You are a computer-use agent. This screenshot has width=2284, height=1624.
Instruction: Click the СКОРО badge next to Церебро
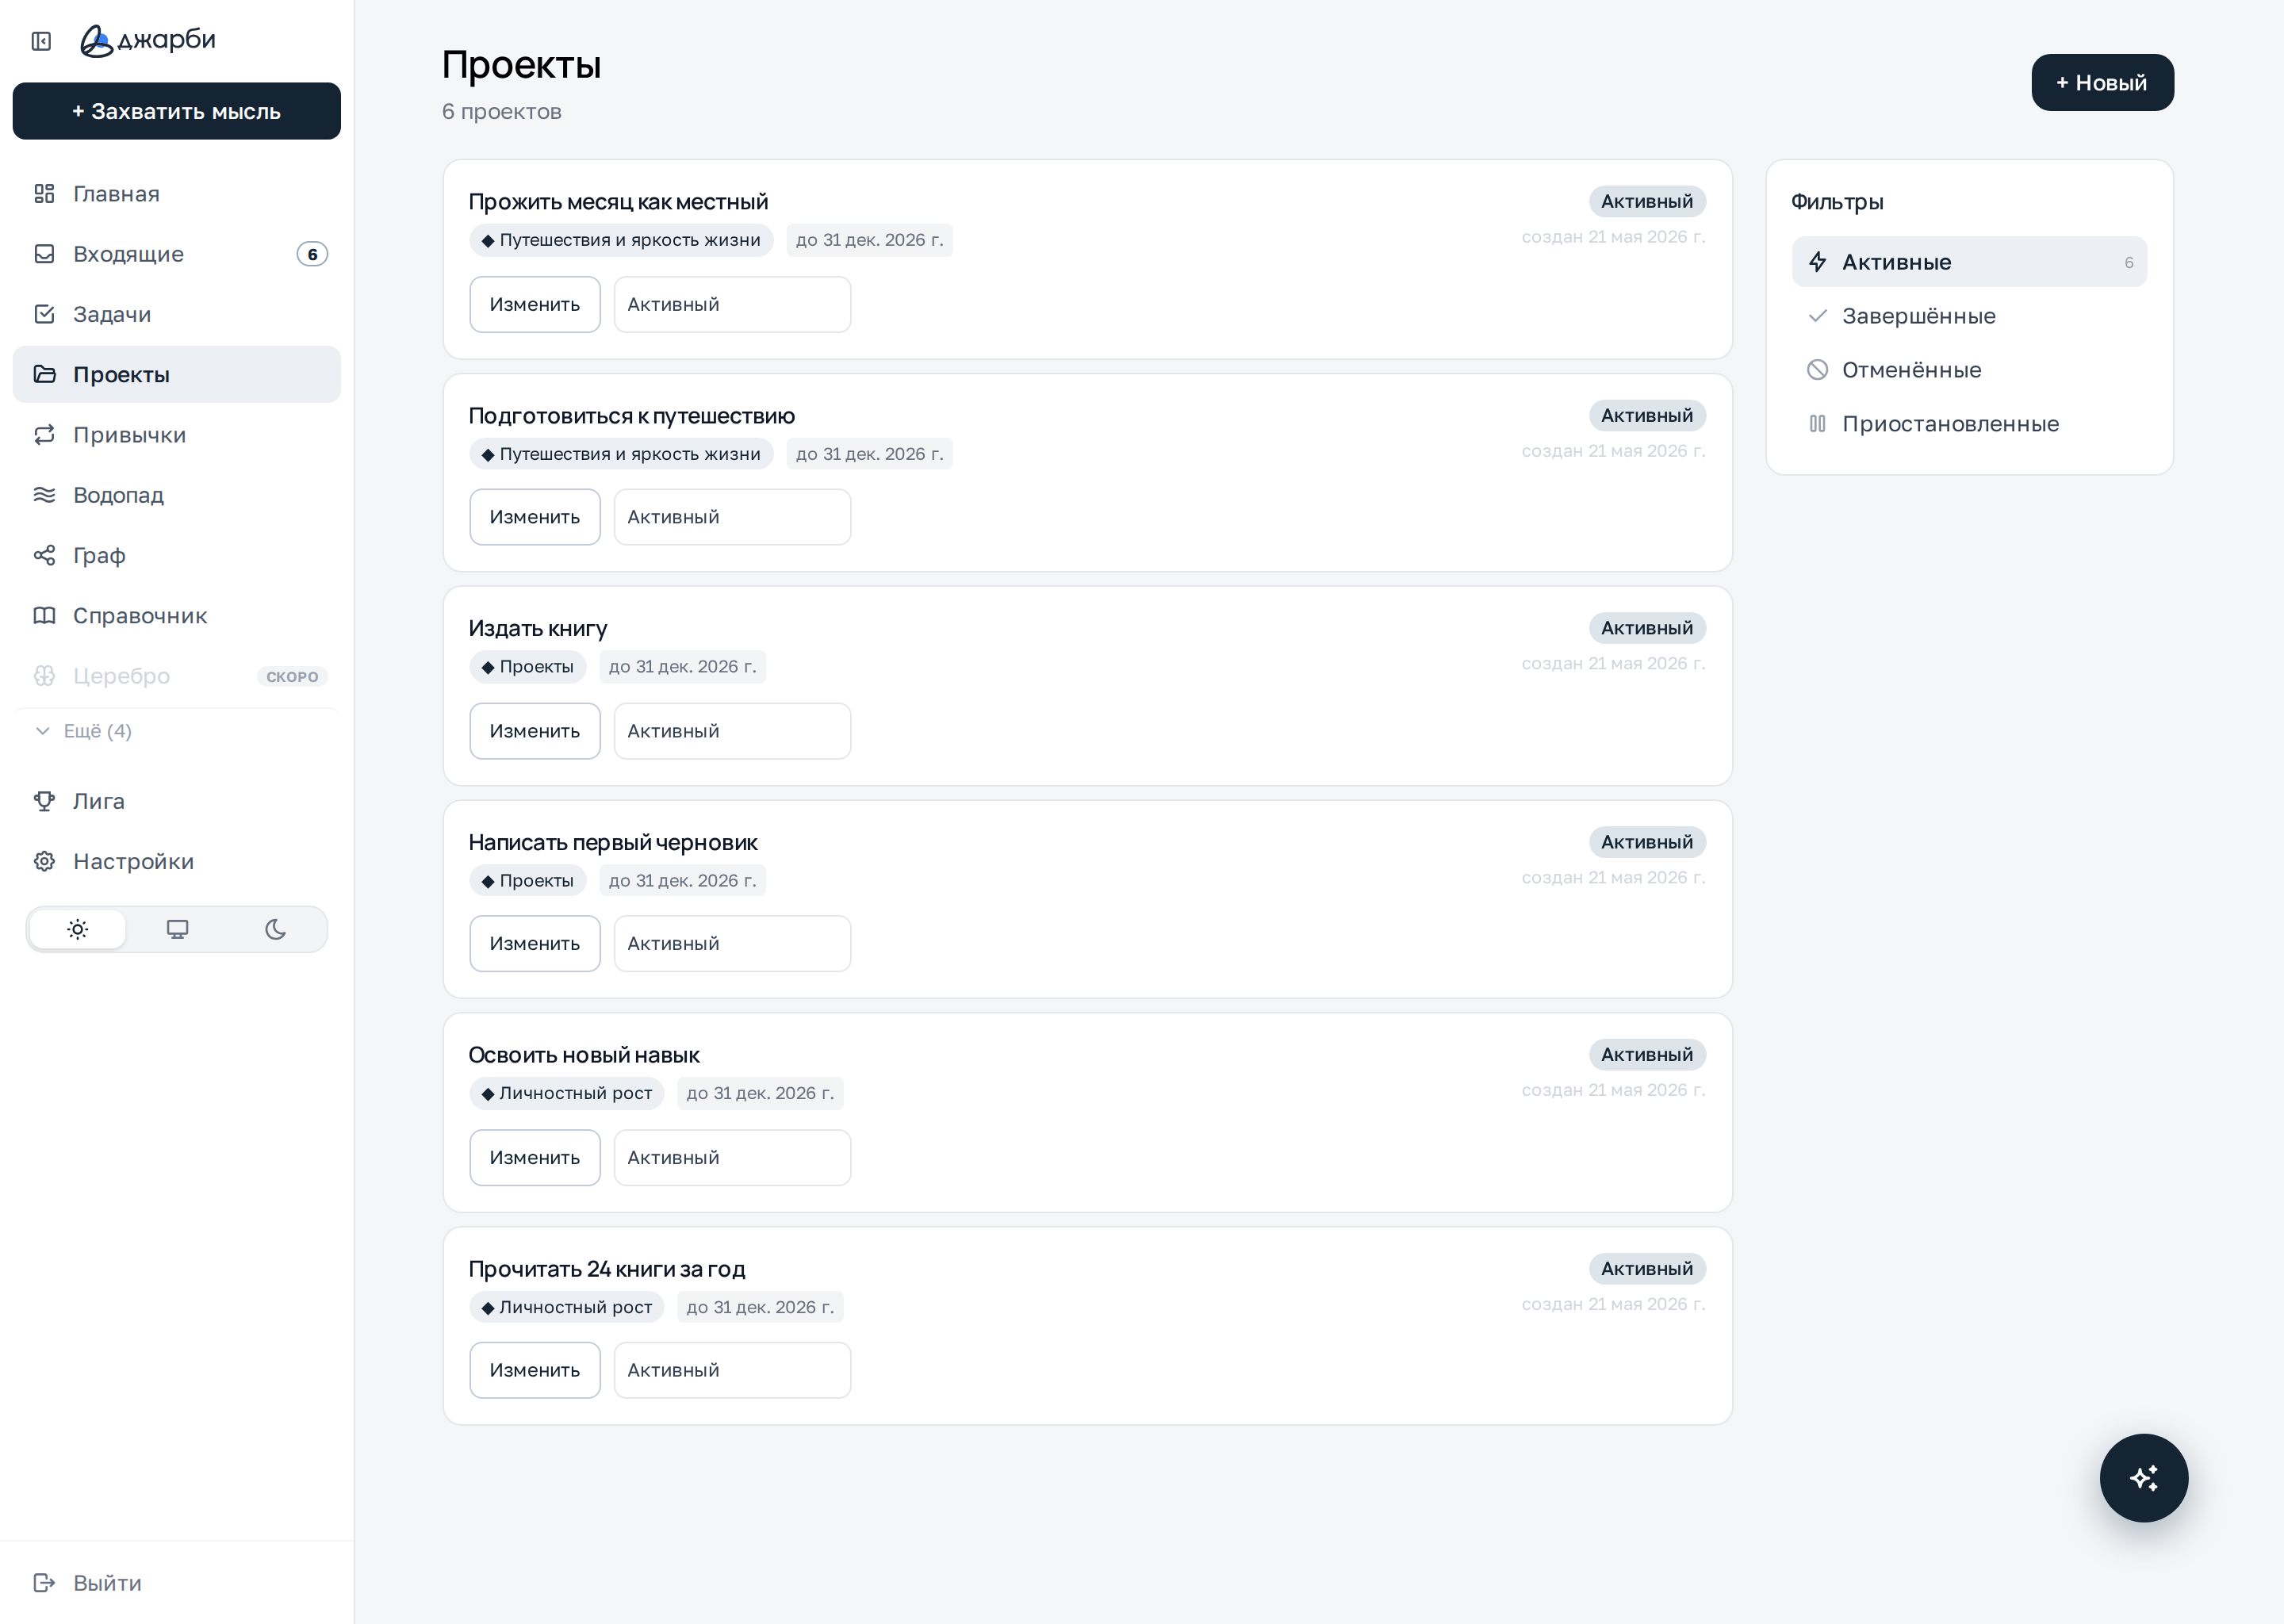292,676
